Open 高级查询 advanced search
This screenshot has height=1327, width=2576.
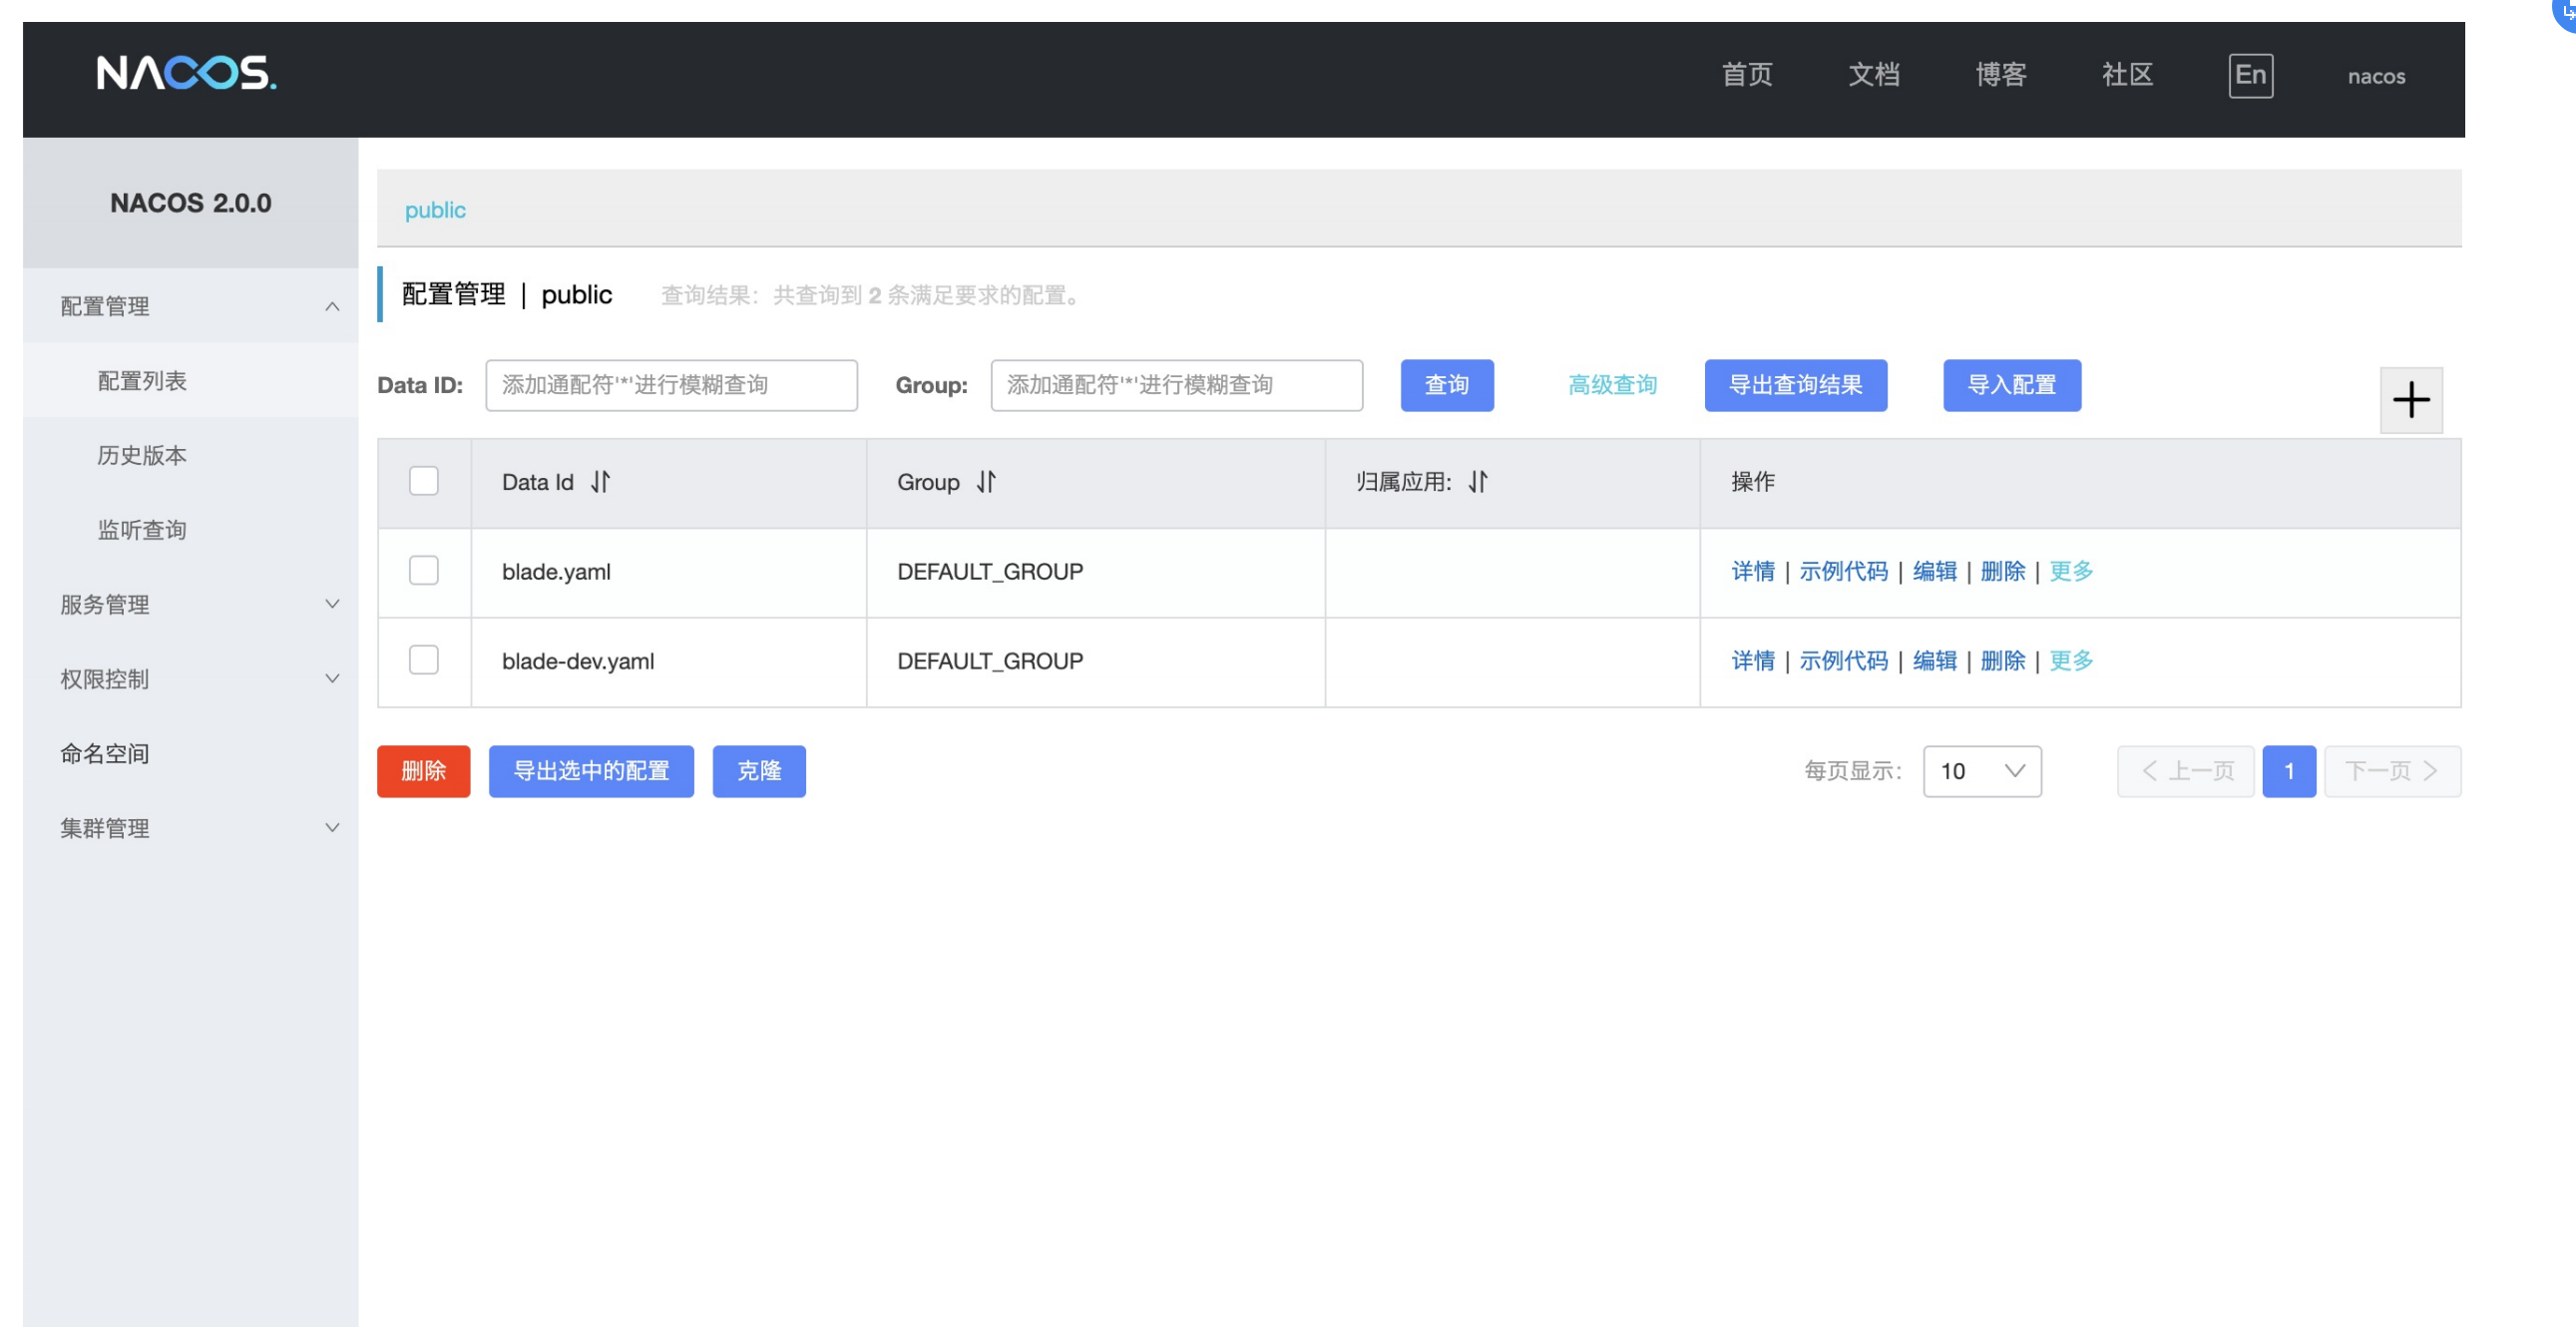coord(1612,385)
